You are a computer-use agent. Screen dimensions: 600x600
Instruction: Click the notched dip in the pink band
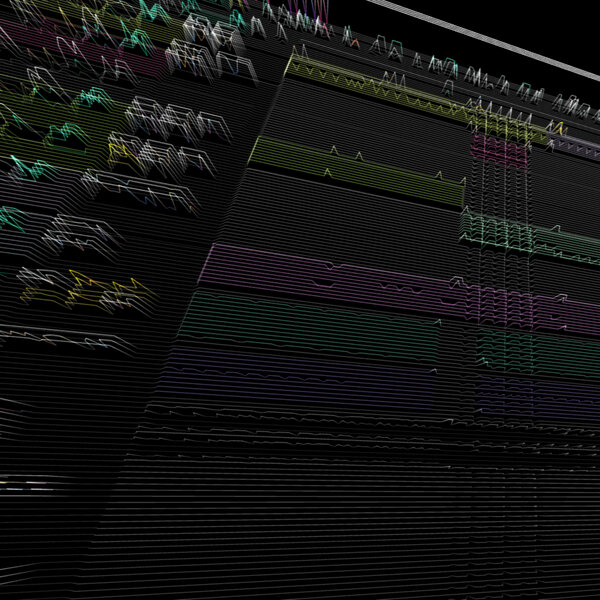click(x=325, y=281)
